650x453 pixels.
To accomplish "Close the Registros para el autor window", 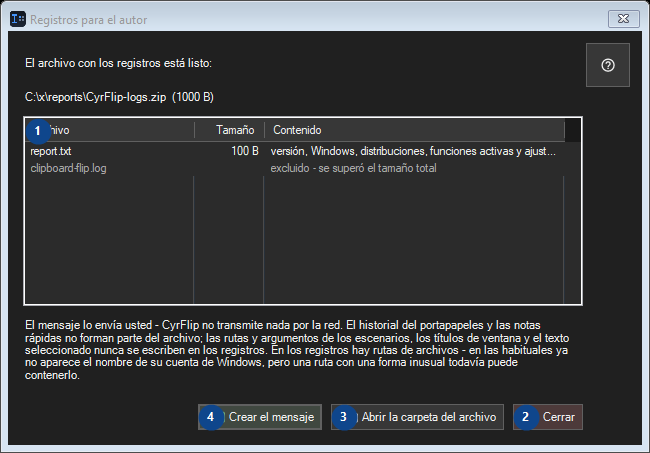I will click(x=623, y=19).
